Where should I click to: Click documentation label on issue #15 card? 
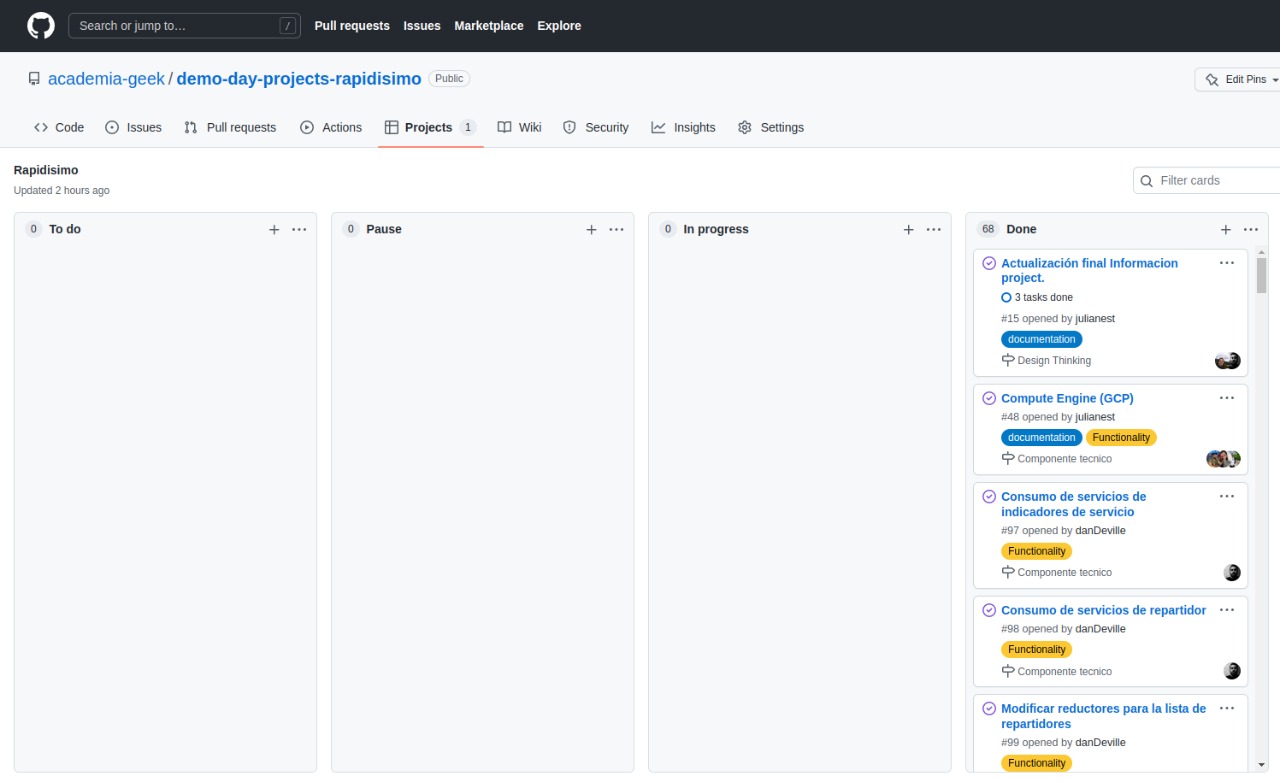(x=1041, y=339)
